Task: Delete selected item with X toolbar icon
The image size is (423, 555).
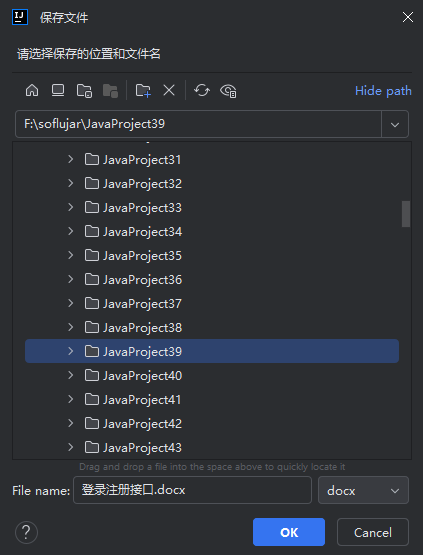Action: (x=169, y=91)
